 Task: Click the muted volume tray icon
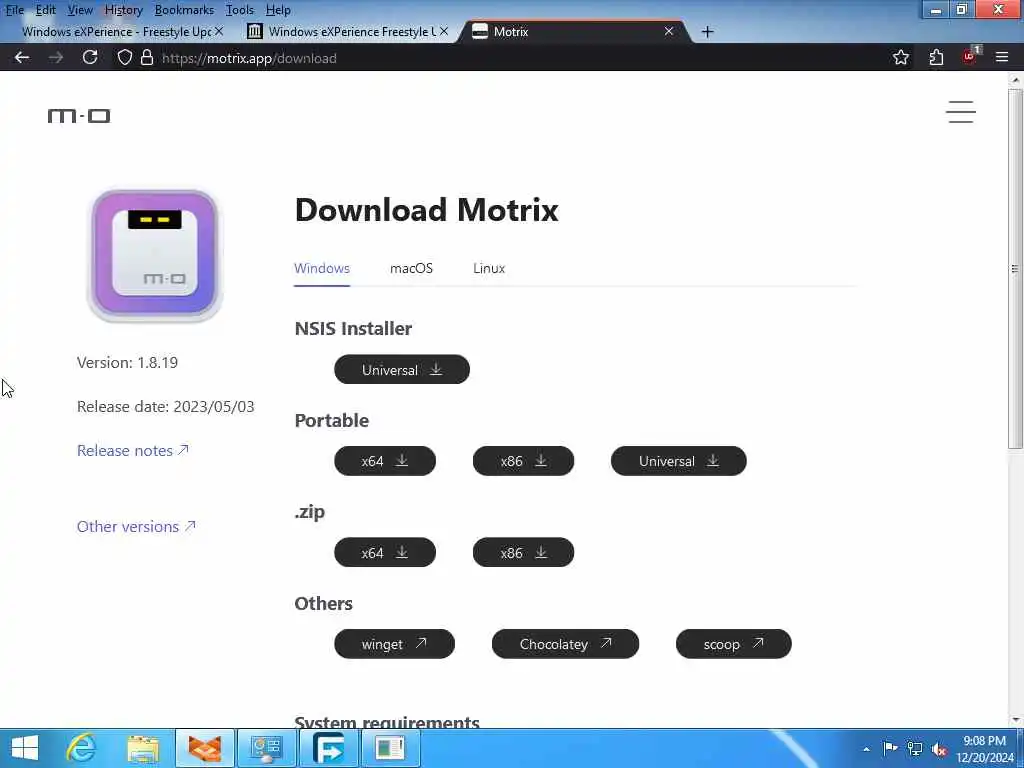939,749
